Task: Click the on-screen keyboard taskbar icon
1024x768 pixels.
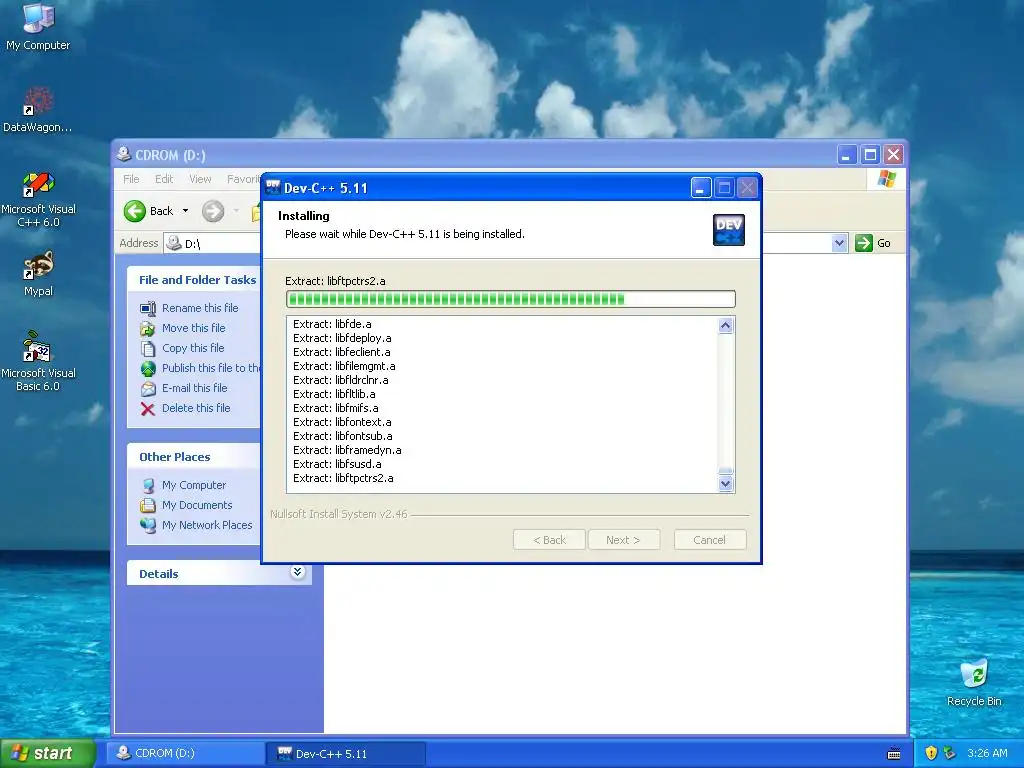Action: [x=894, y=754]
